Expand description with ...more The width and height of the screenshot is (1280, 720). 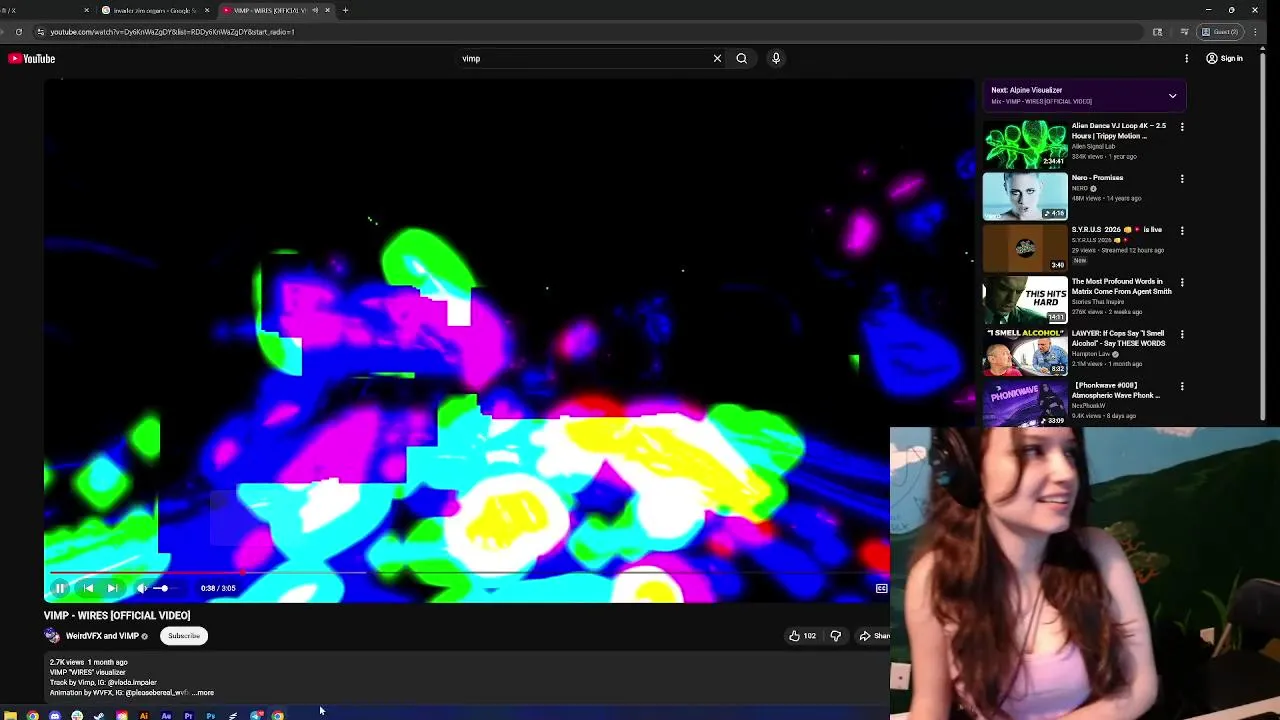pyautogui.click(x=203, y=692)
